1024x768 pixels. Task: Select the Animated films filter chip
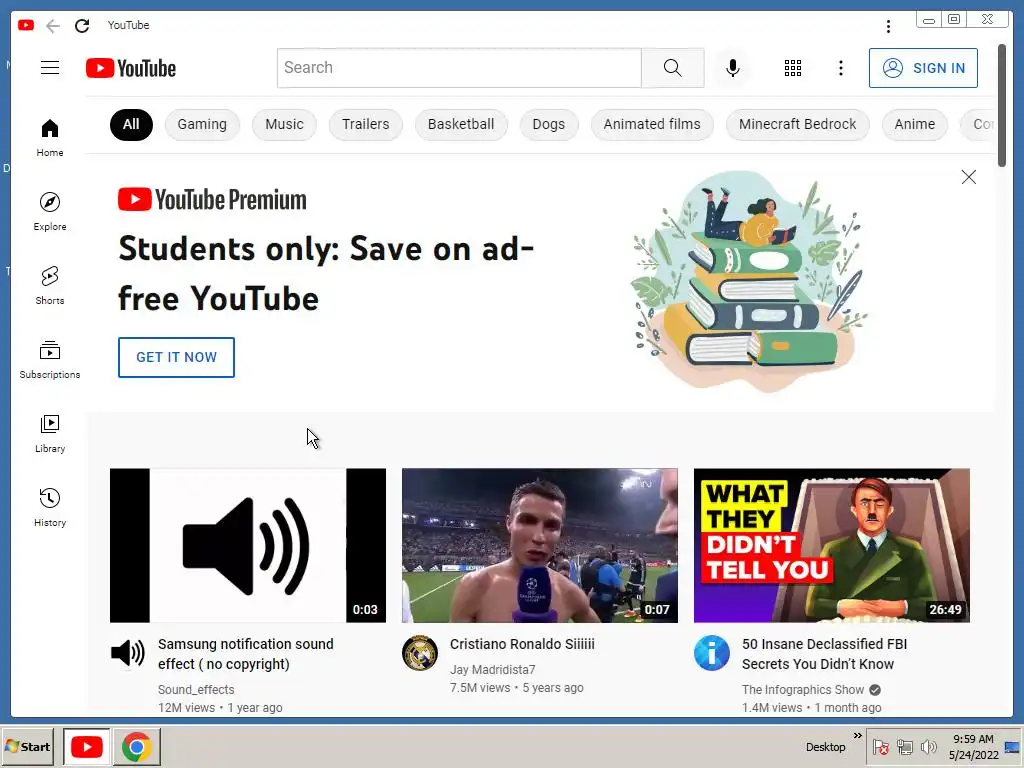652,125
